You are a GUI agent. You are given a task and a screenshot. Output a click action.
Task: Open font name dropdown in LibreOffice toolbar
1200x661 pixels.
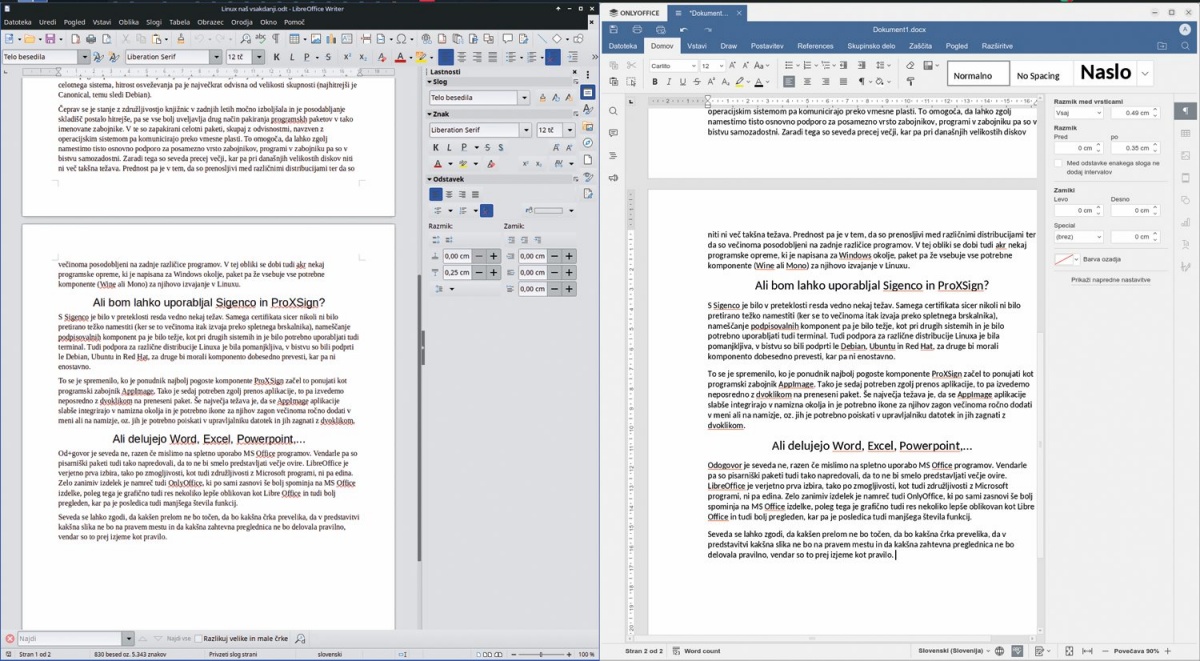[x=215, y=57]
